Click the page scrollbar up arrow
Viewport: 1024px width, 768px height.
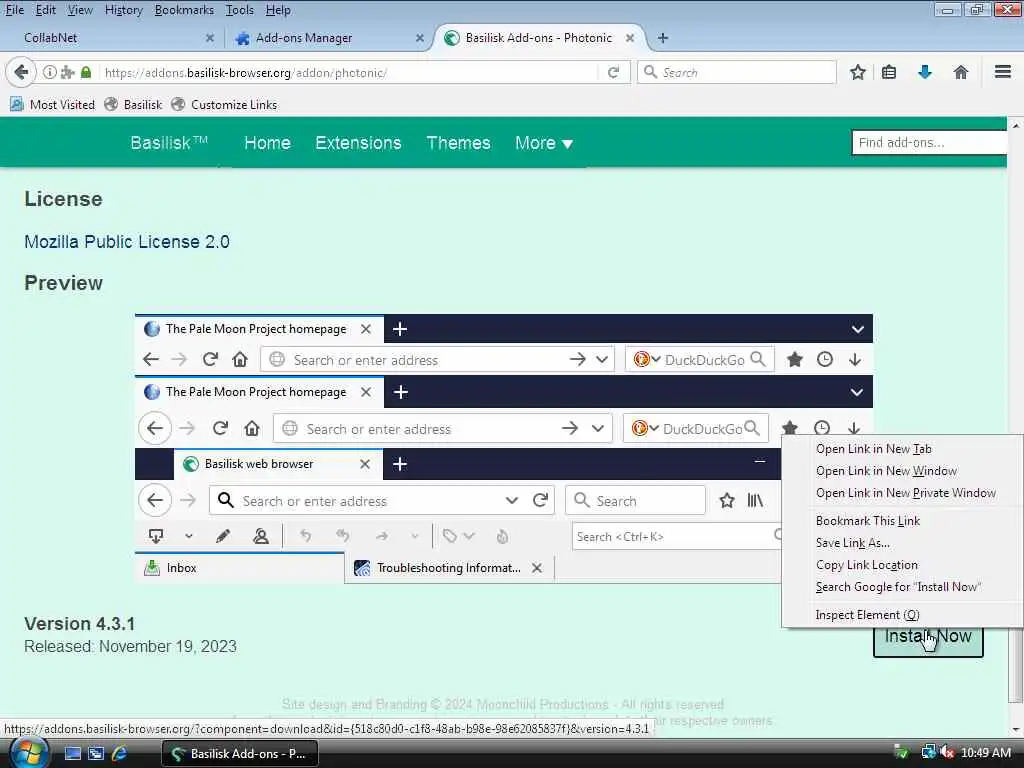(x=1016, y=125)
